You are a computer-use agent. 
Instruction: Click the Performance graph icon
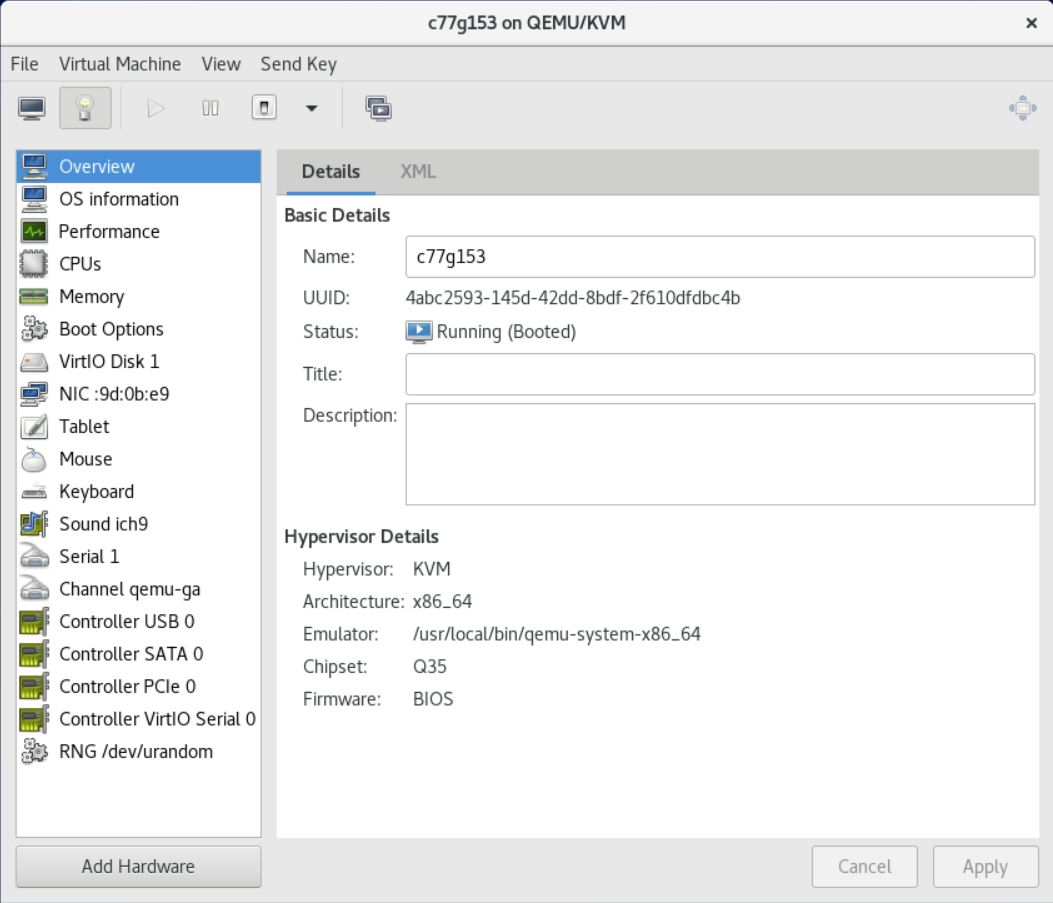click(34, 232)
